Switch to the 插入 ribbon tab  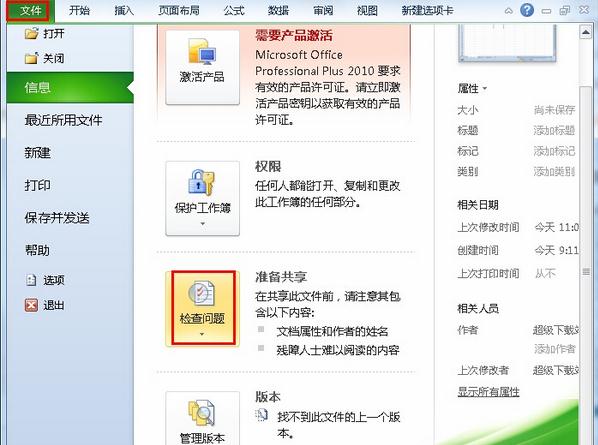pyautogui.click(x=124, y=10)
